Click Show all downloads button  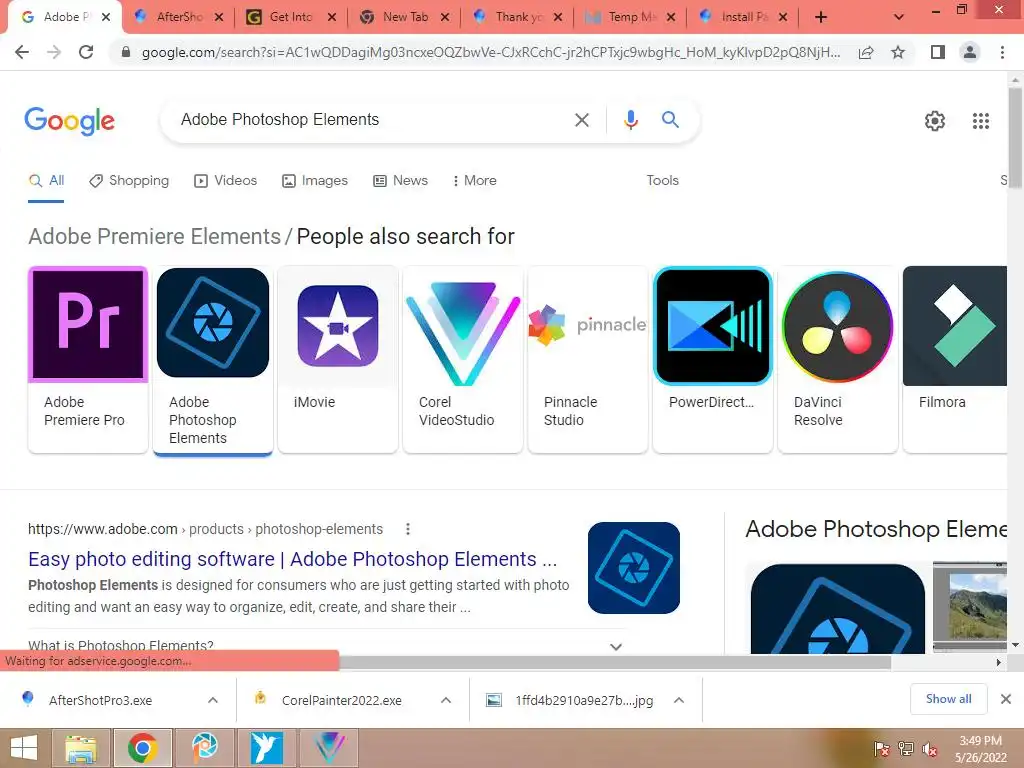pyautogui.click(x=948, y=699)
